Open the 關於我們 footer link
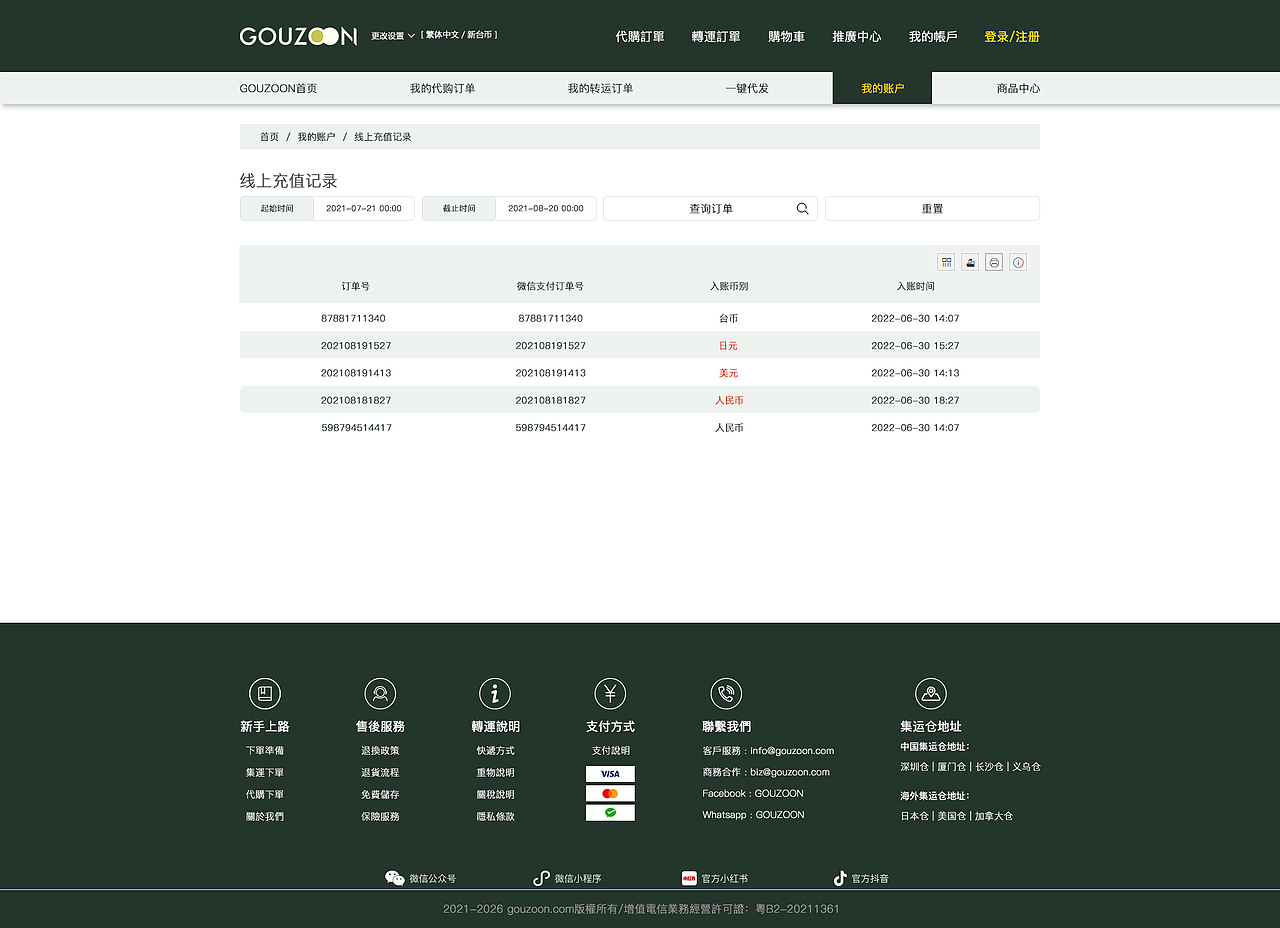This screenshot has height=928, width=1280. coord(265,816)
